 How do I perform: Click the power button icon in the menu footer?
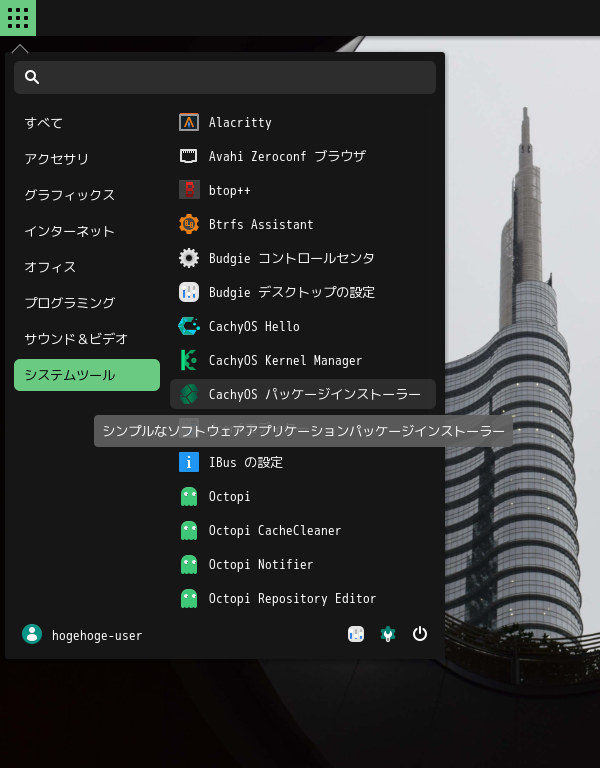coord(420,634)
